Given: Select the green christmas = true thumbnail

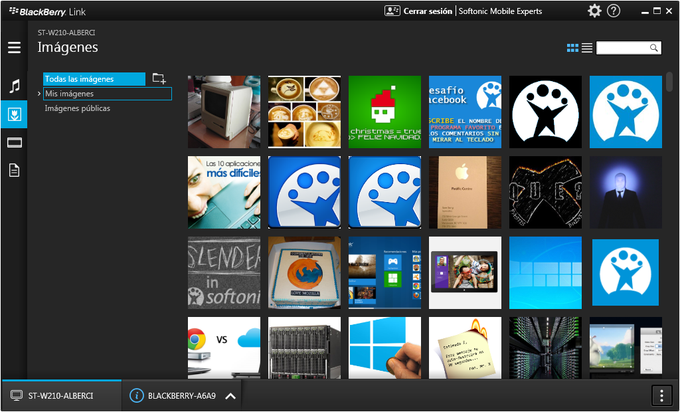Looking at the screenshot, I should click(385, 112).
